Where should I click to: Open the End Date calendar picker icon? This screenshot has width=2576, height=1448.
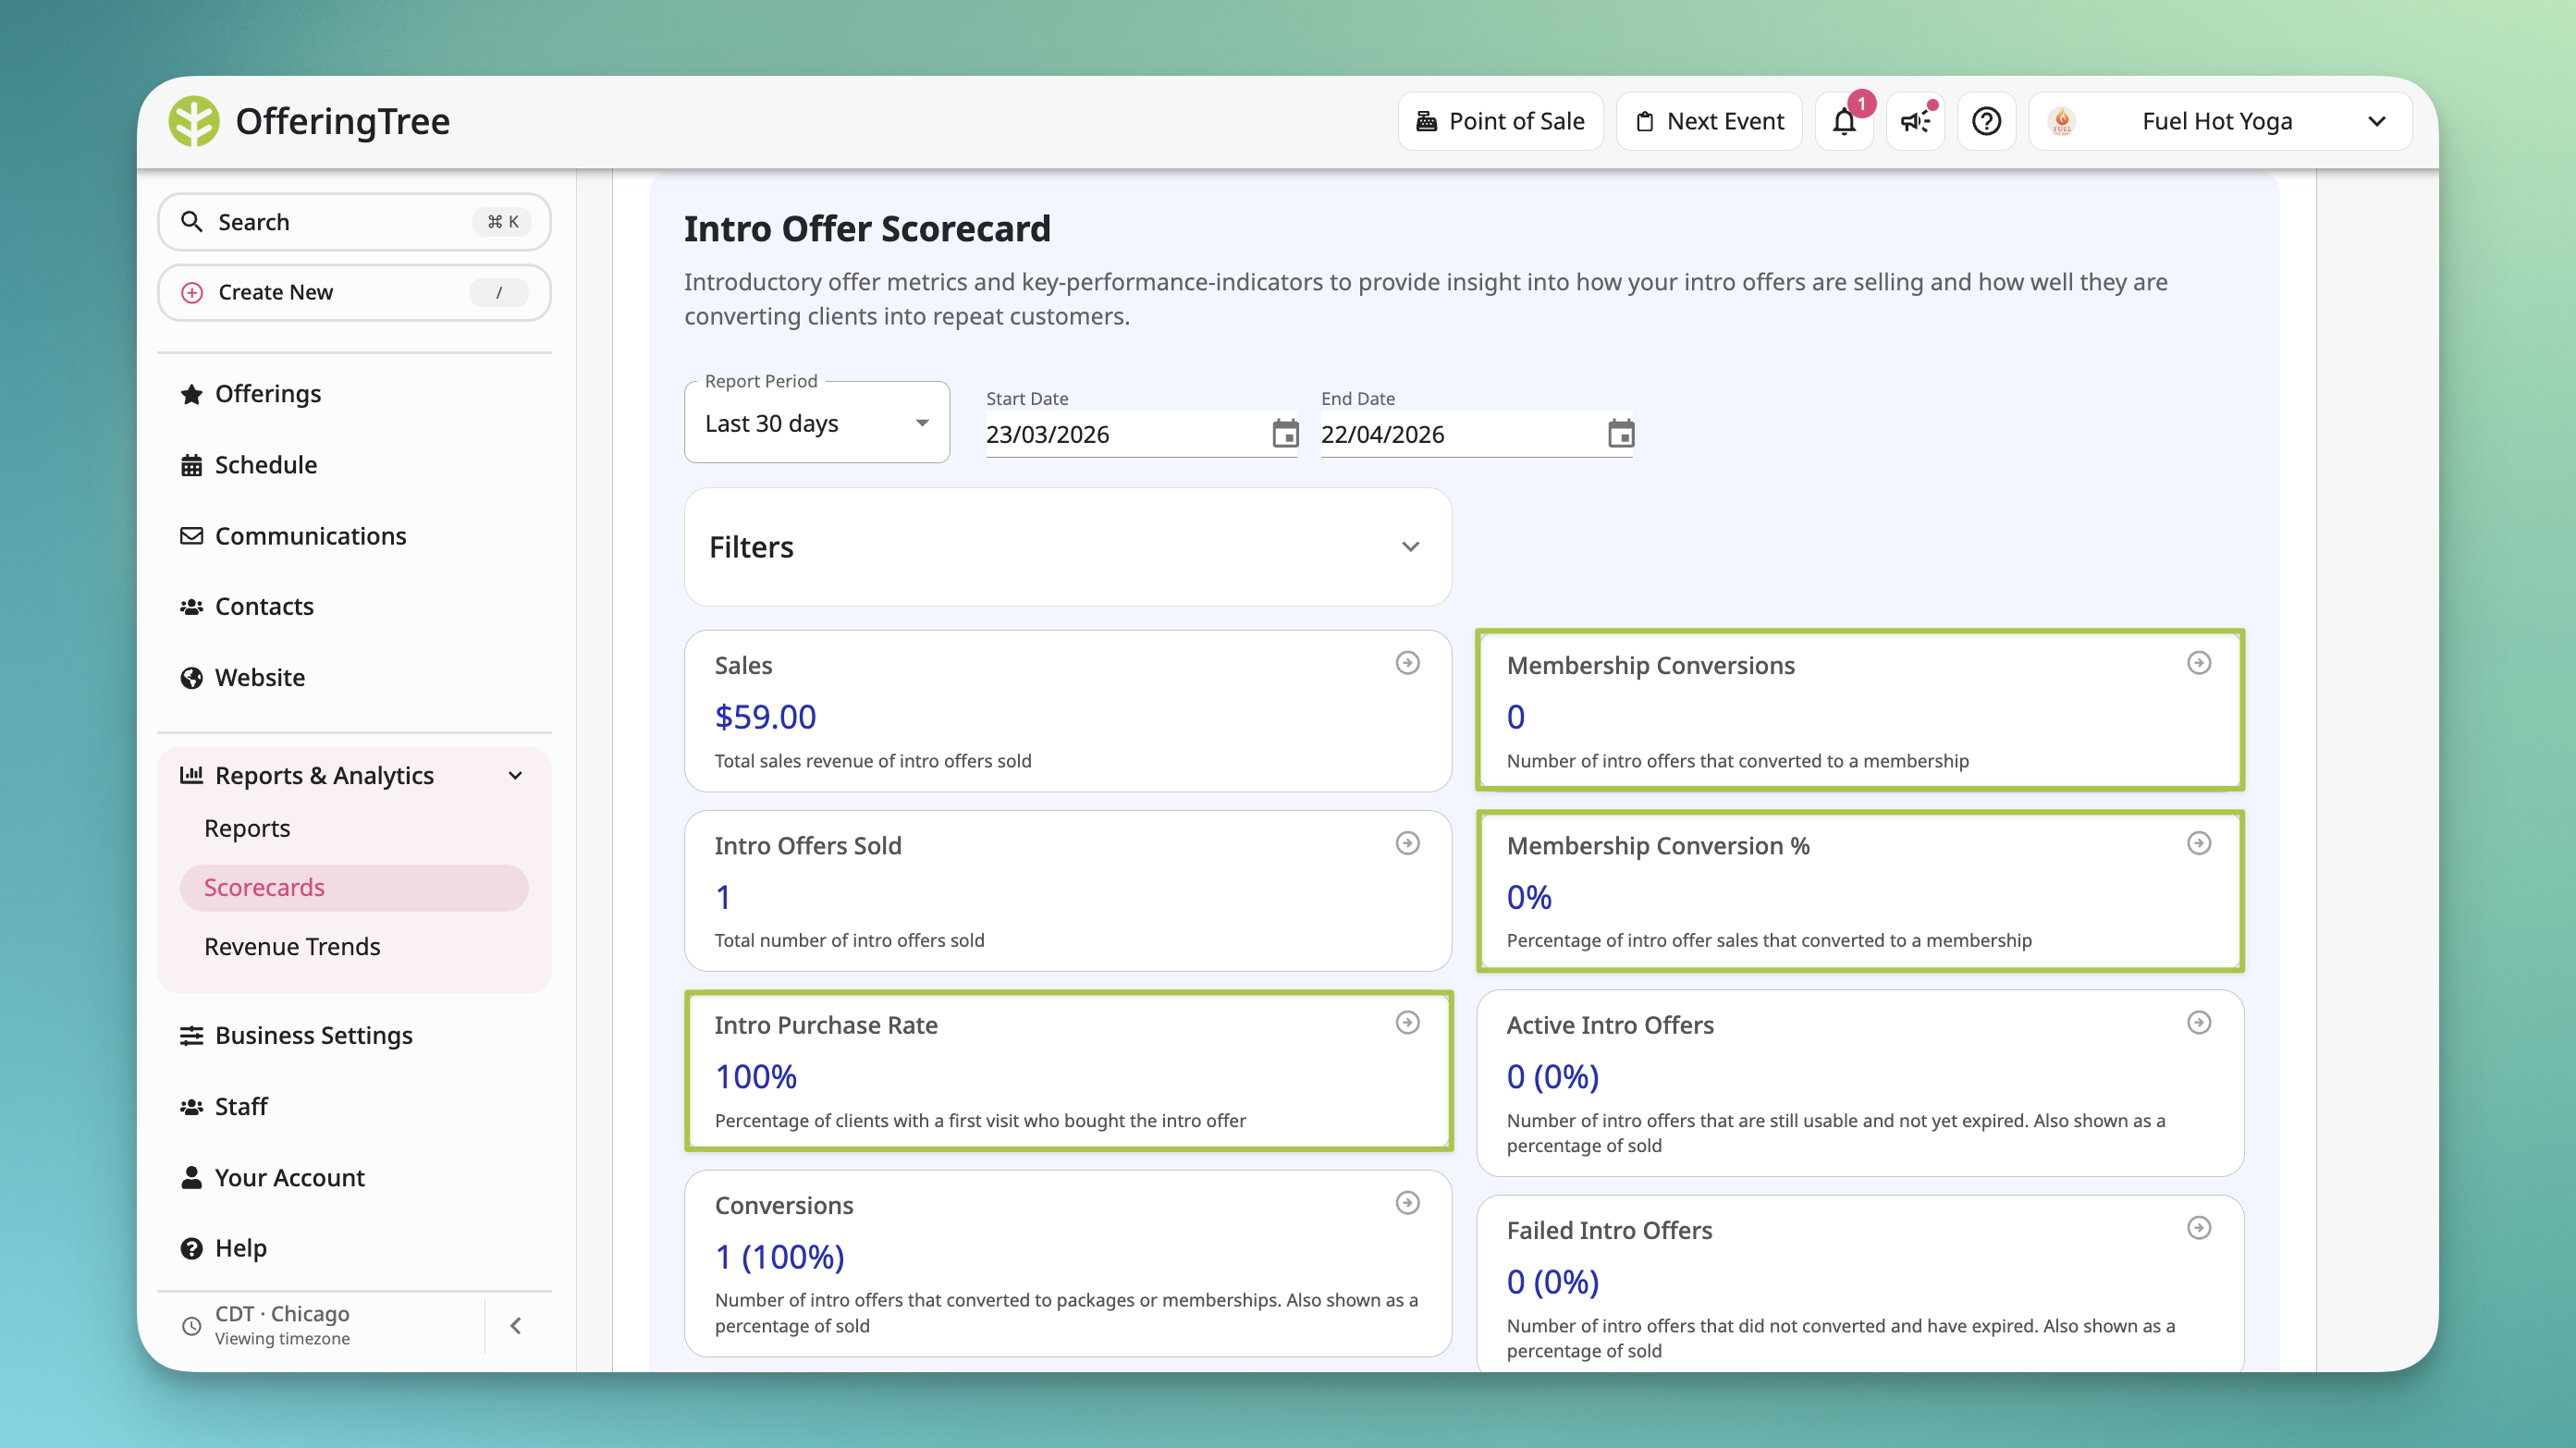pyautogui.click(x=1621, y=434)
